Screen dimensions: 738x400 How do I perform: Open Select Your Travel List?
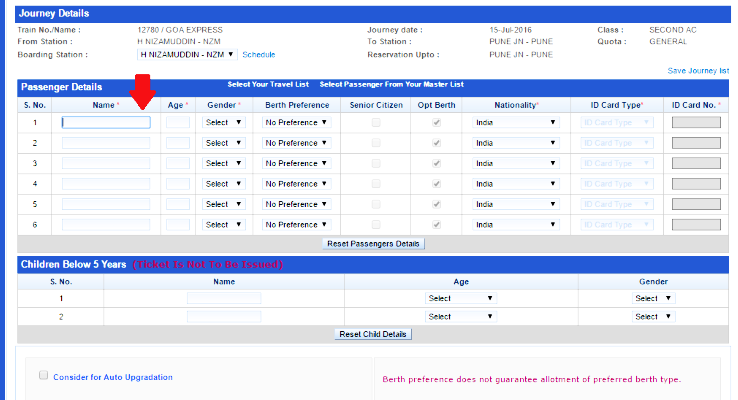point(266,84)
